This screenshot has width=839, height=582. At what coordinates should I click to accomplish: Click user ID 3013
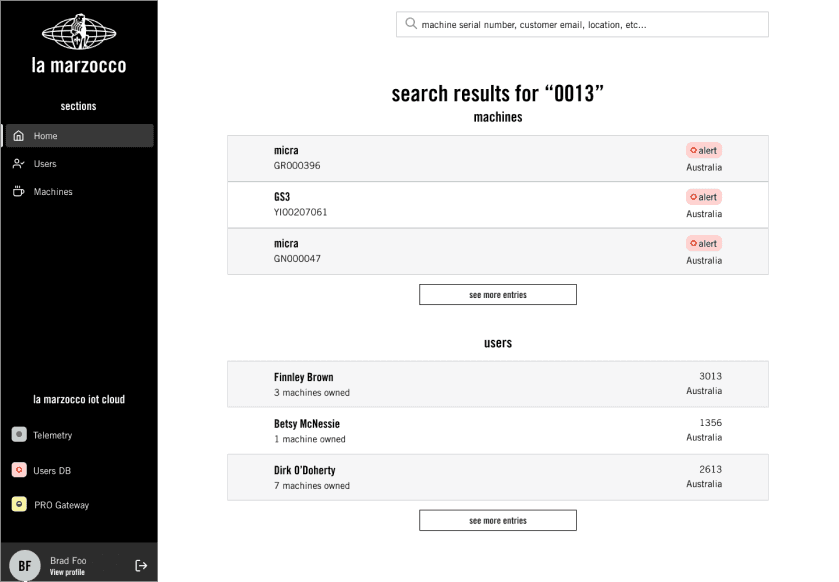coord(711,376)
